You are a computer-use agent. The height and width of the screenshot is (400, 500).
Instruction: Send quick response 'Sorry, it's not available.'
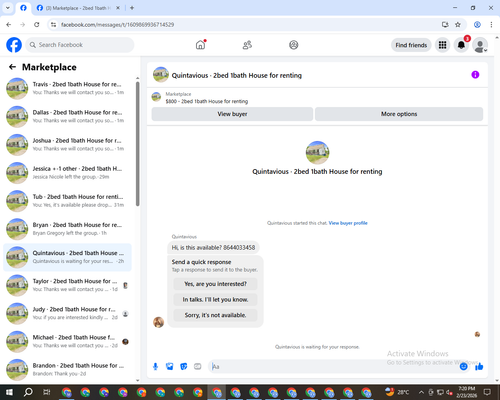tap(215, 315)
